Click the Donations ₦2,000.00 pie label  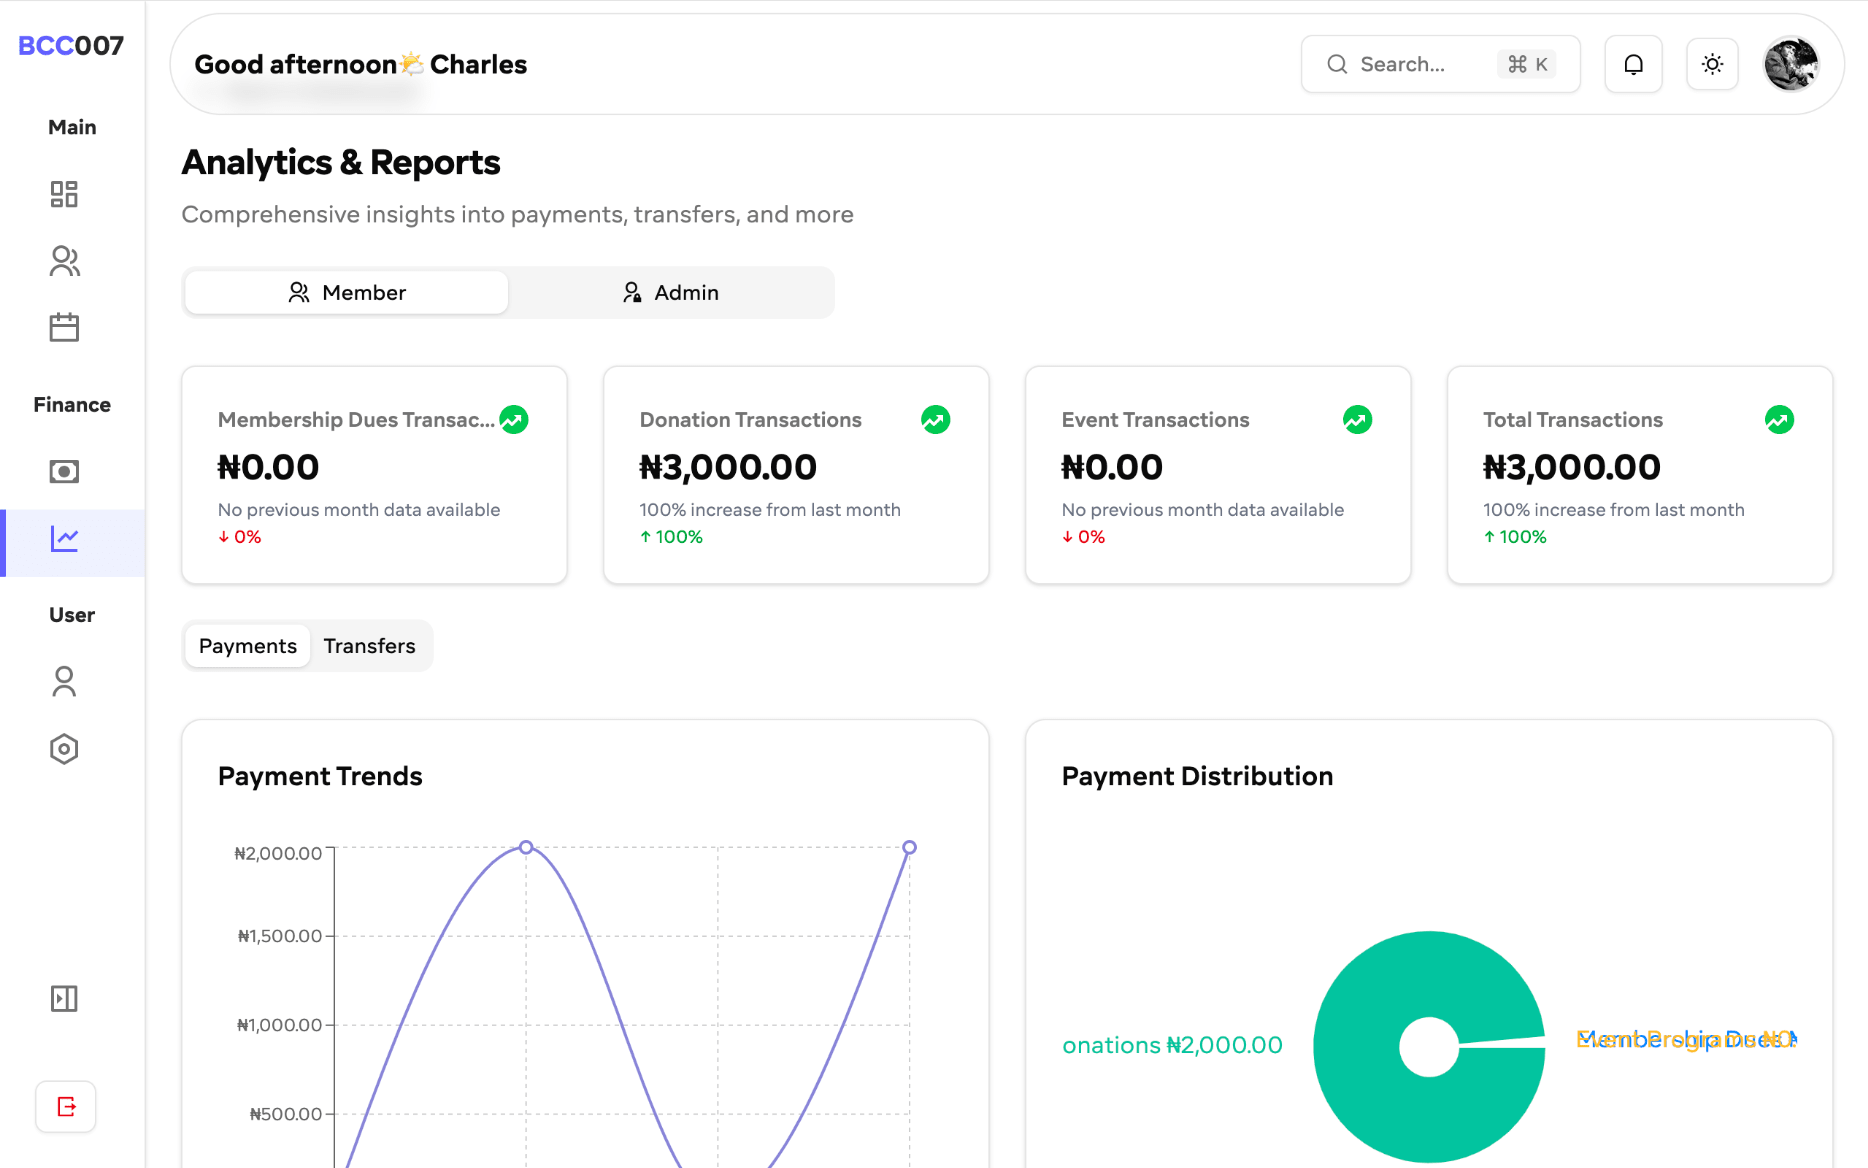[x=1172, y=1045]
